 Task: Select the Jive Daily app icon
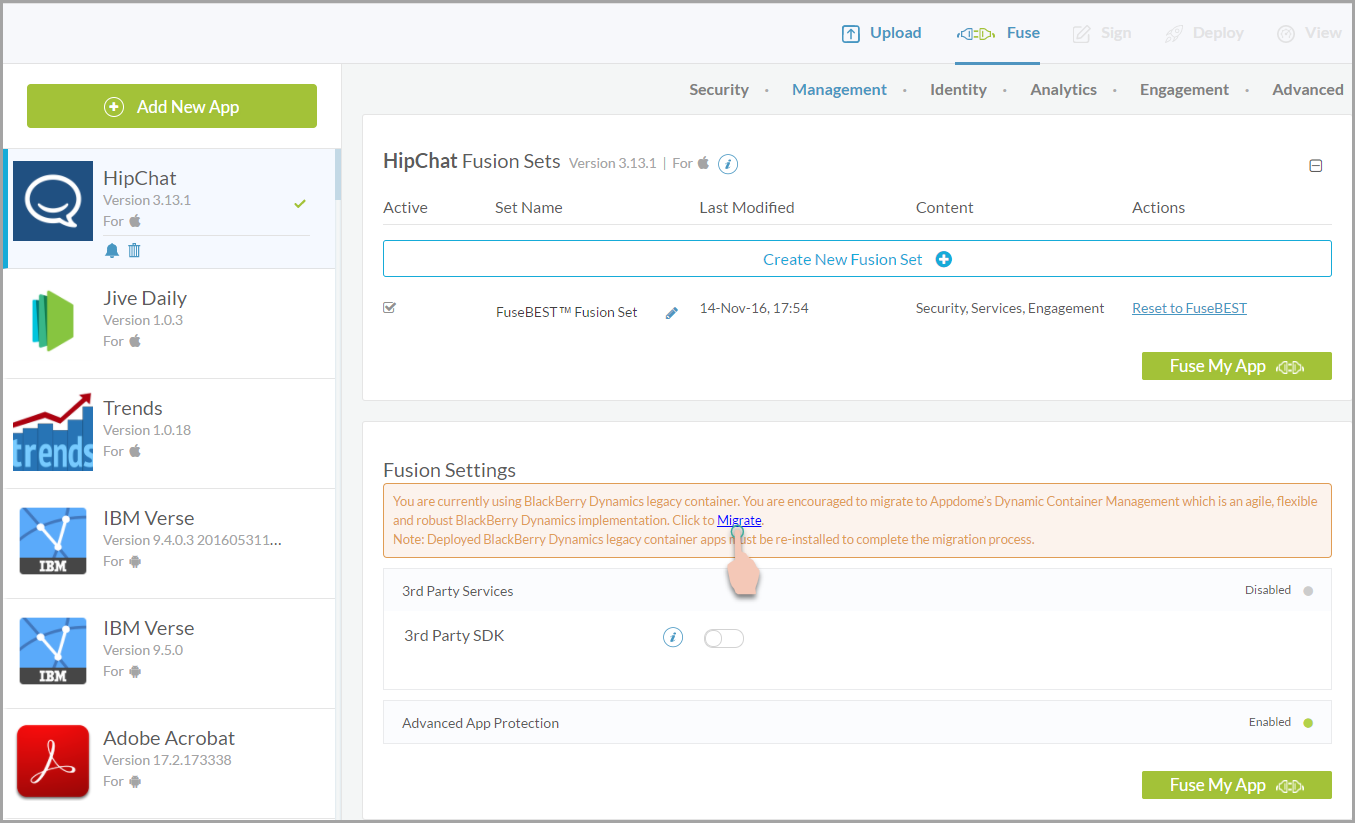53,321
